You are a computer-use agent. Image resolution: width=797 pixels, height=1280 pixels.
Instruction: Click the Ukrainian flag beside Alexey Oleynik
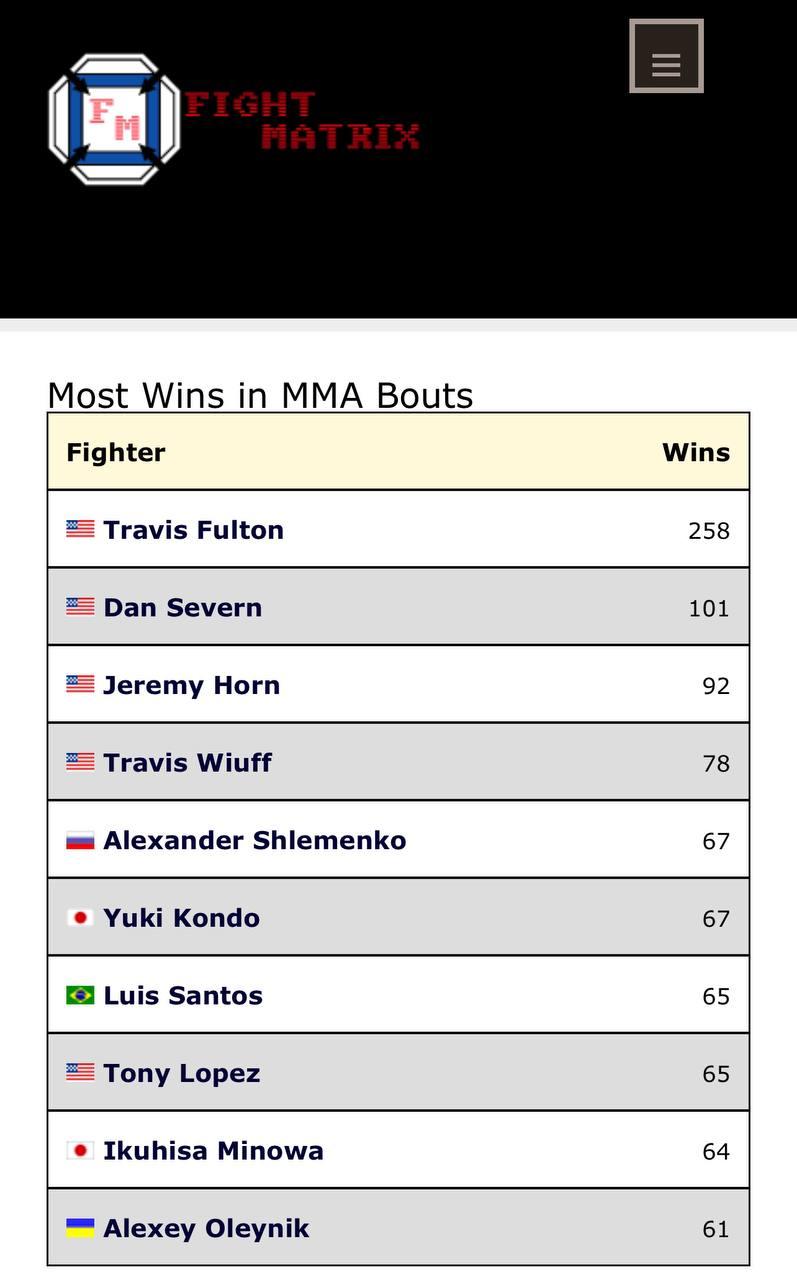[x=80, y=1228]
